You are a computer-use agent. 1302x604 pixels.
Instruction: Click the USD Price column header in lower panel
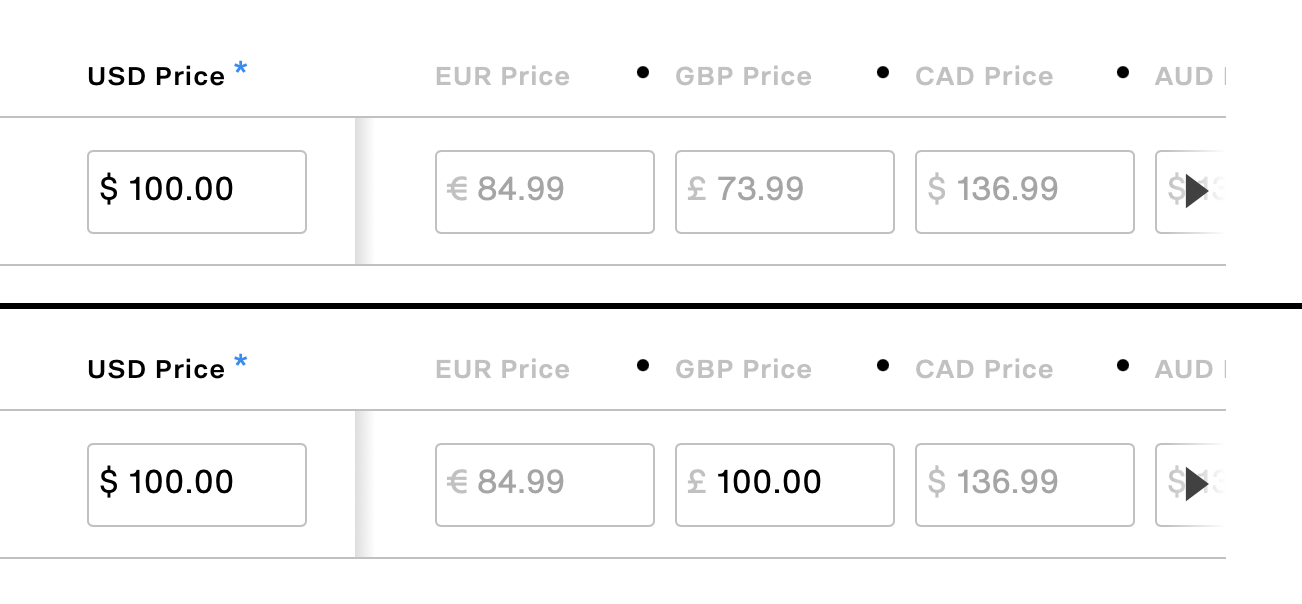click(156, 370)
